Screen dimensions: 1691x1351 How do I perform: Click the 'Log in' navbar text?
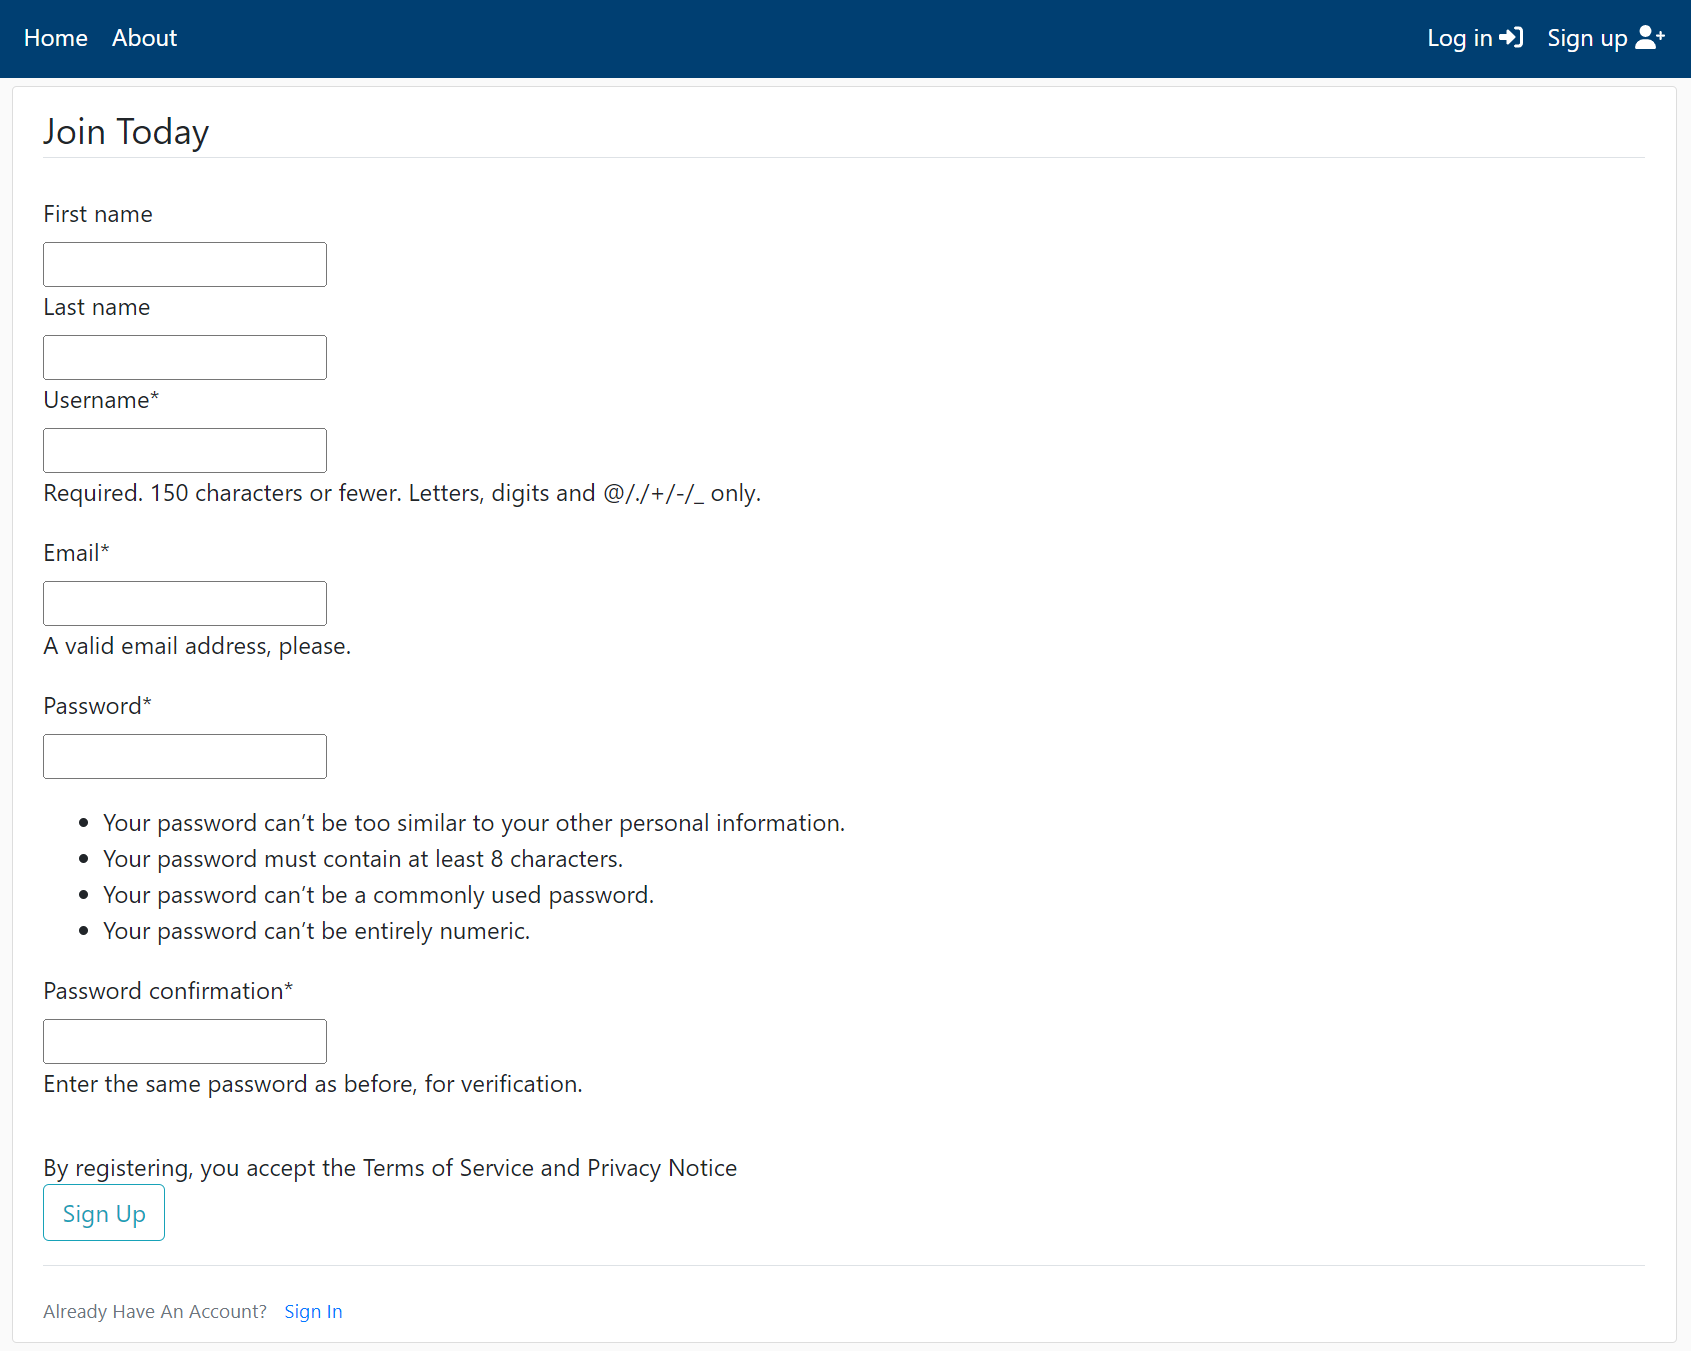[x=1459, y=38]
